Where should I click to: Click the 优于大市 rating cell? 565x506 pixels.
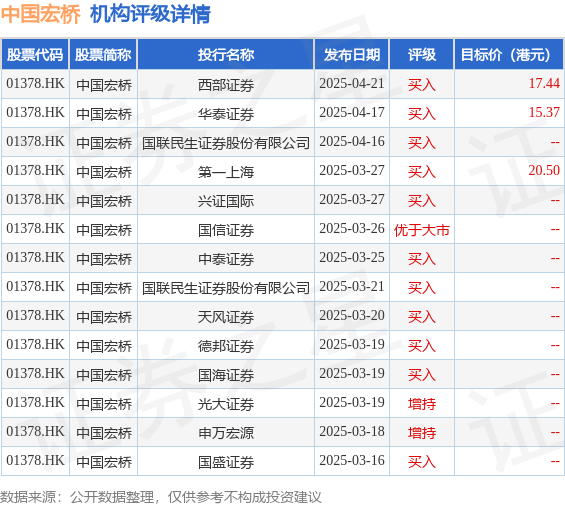[x=422, y=230]
